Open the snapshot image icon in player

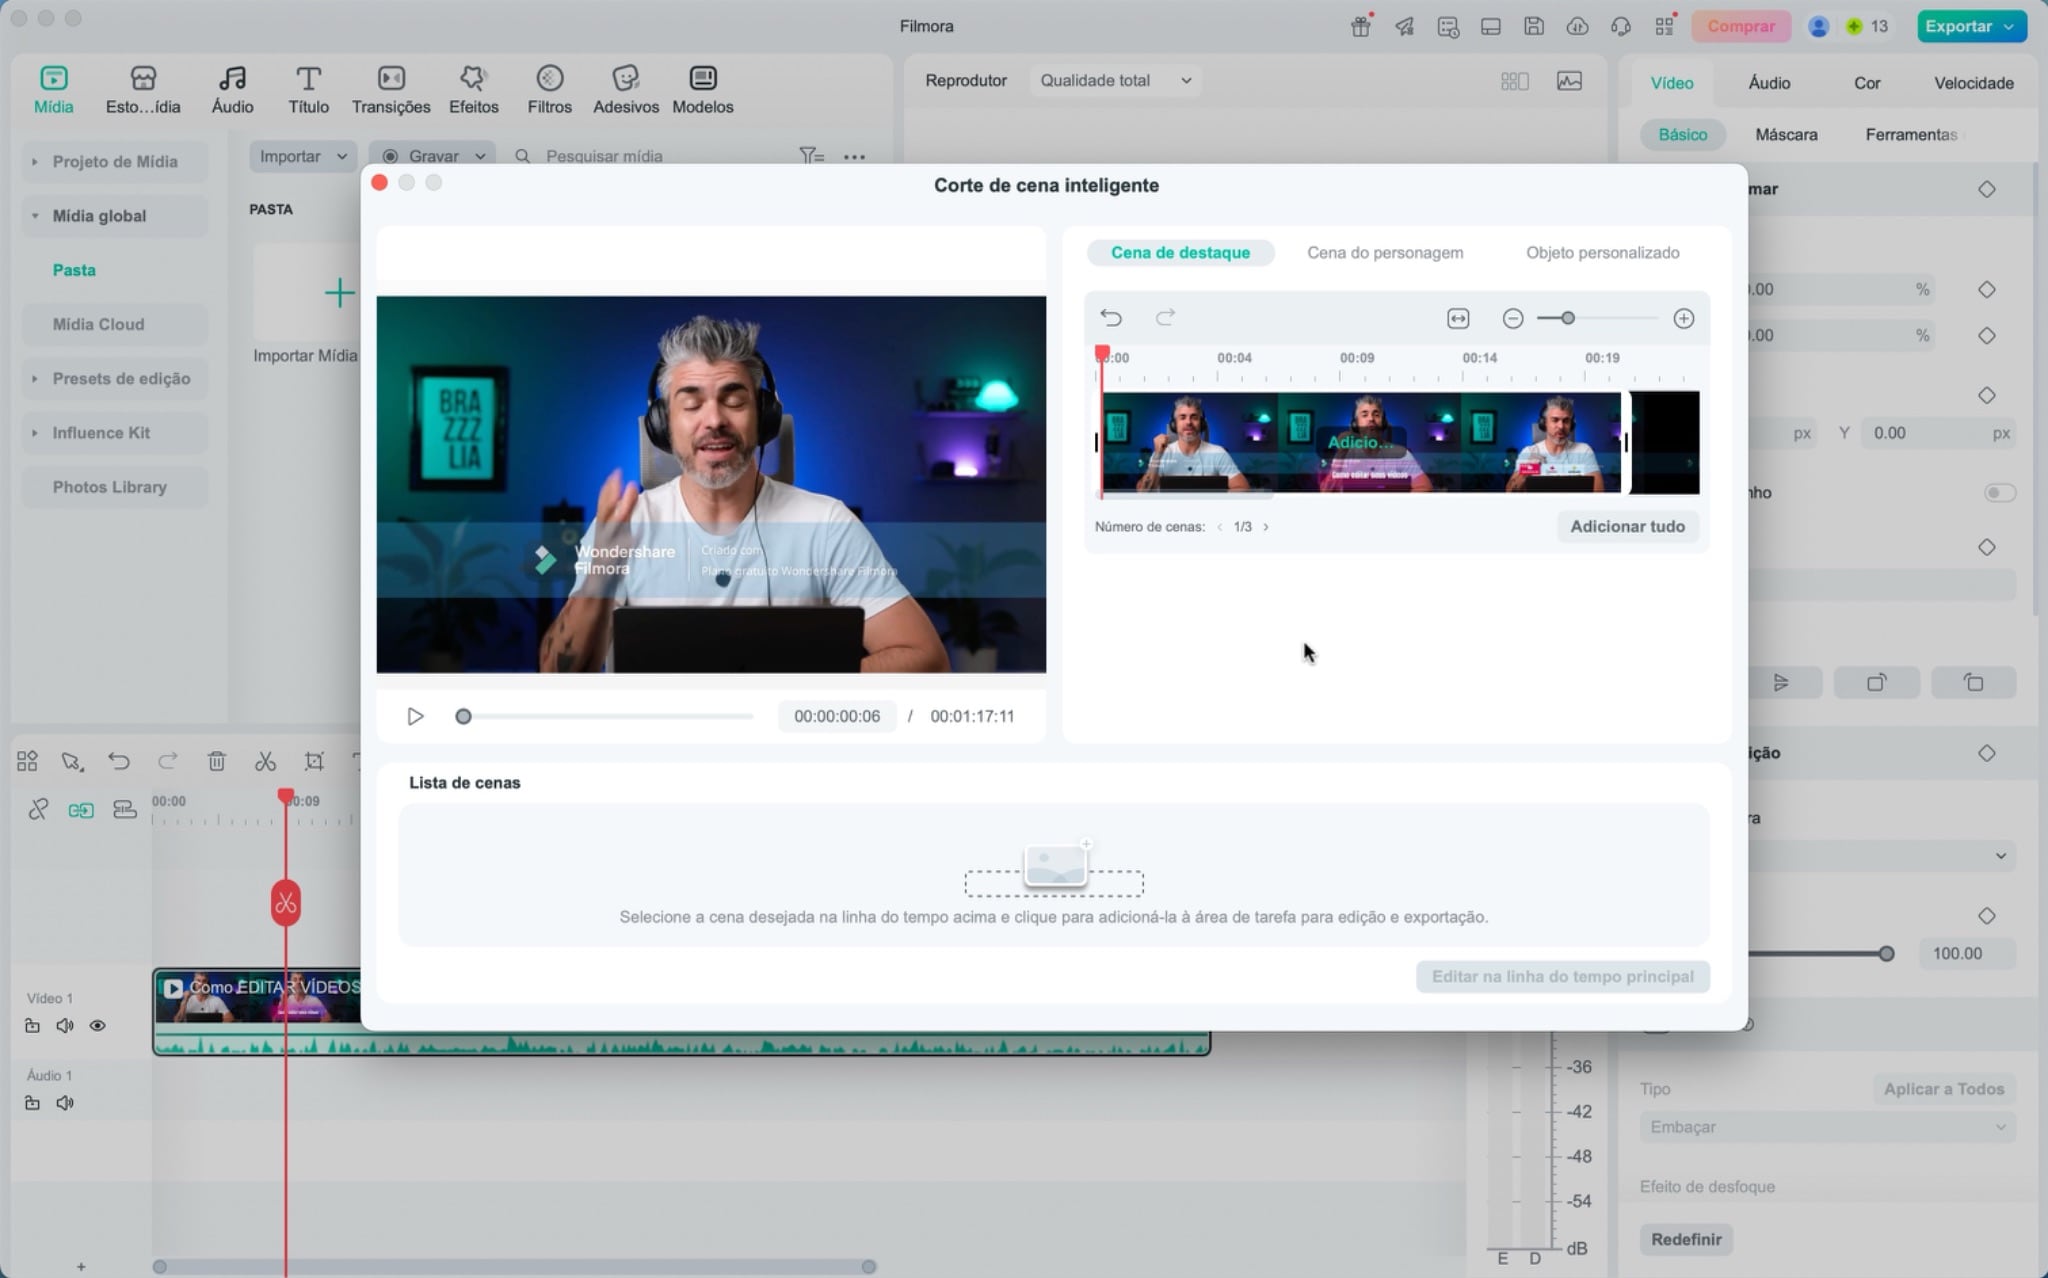[x=1569, y=81]
